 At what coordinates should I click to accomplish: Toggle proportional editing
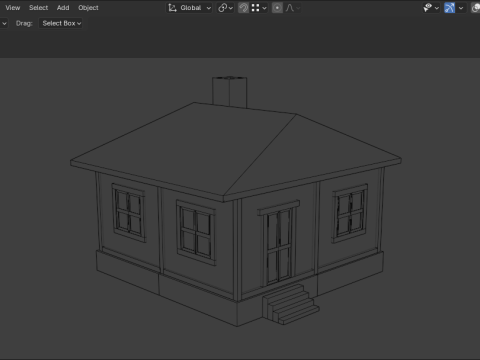277,8
